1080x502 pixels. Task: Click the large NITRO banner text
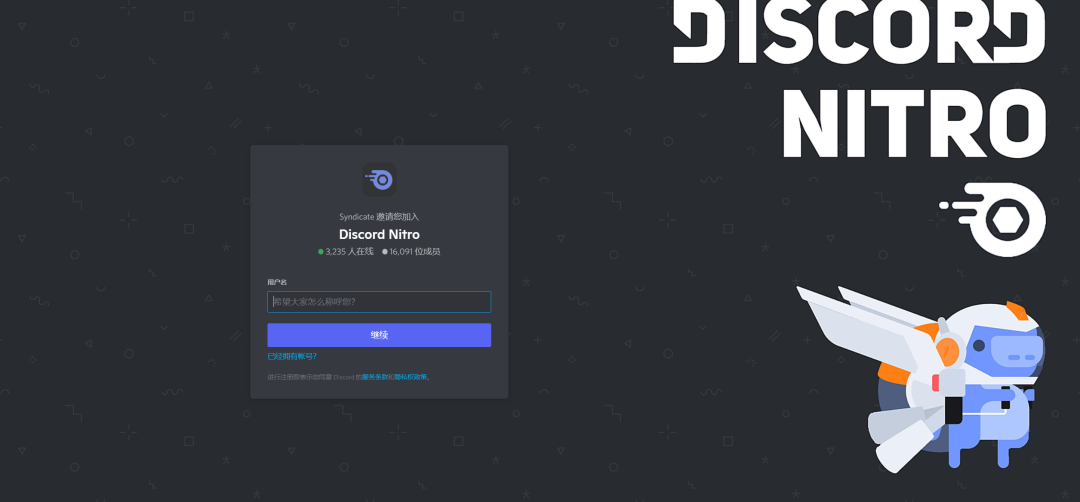[x=914, y=123]
